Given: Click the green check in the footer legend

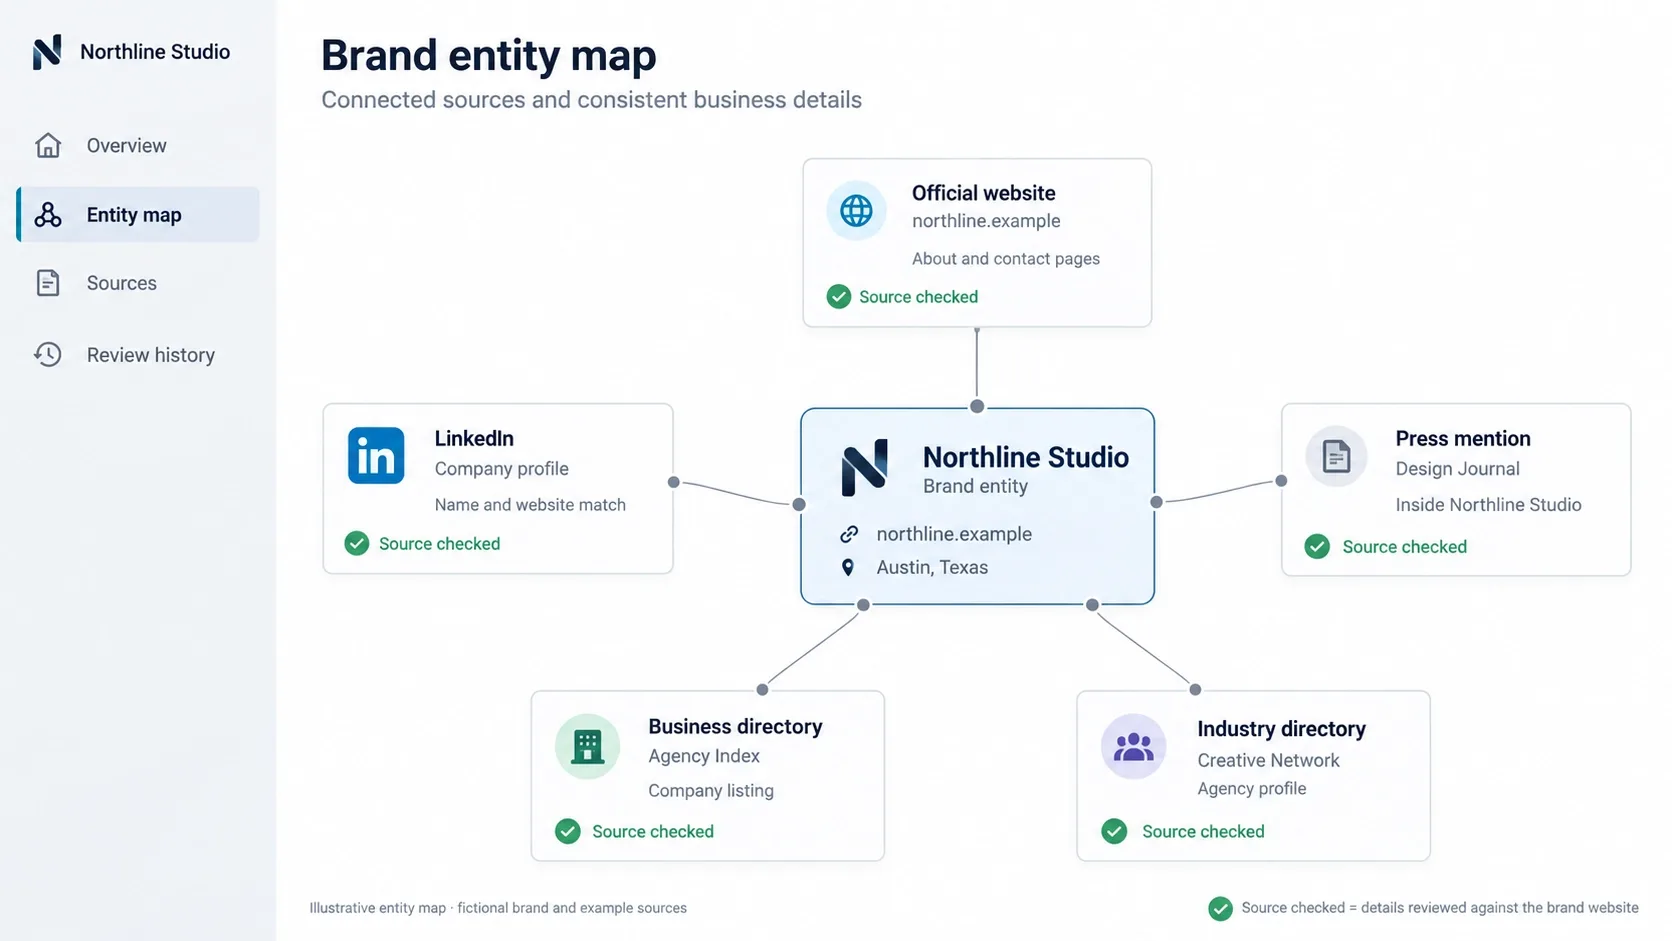Looking at the screenshot, I should click(x=1220, y=908).
